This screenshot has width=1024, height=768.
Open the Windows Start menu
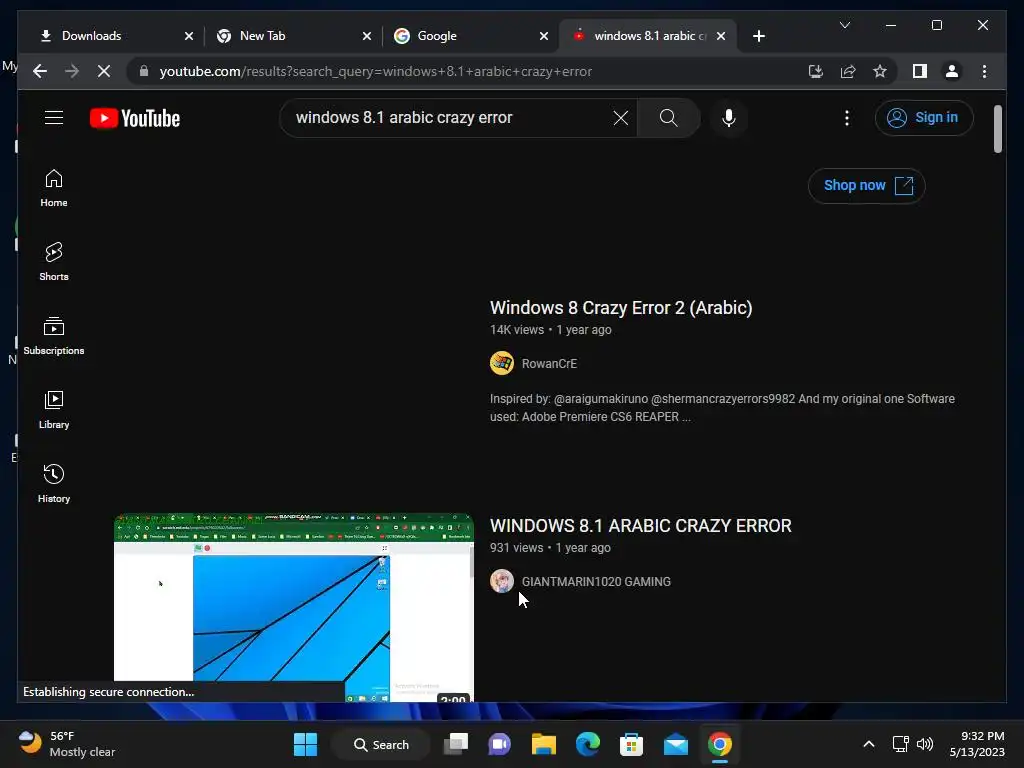305,744
